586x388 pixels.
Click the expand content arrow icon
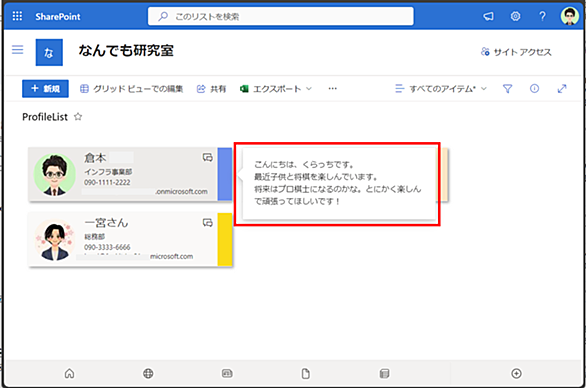pyautogui.click(x=562, y=89)
